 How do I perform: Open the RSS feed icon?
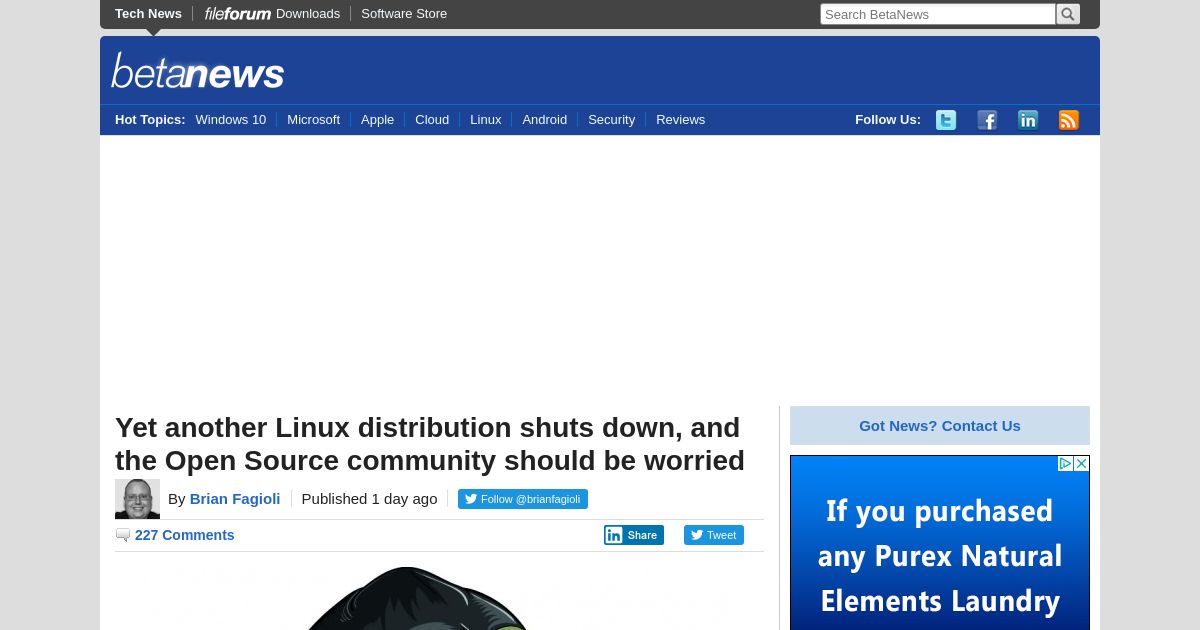click(1069, 120)
